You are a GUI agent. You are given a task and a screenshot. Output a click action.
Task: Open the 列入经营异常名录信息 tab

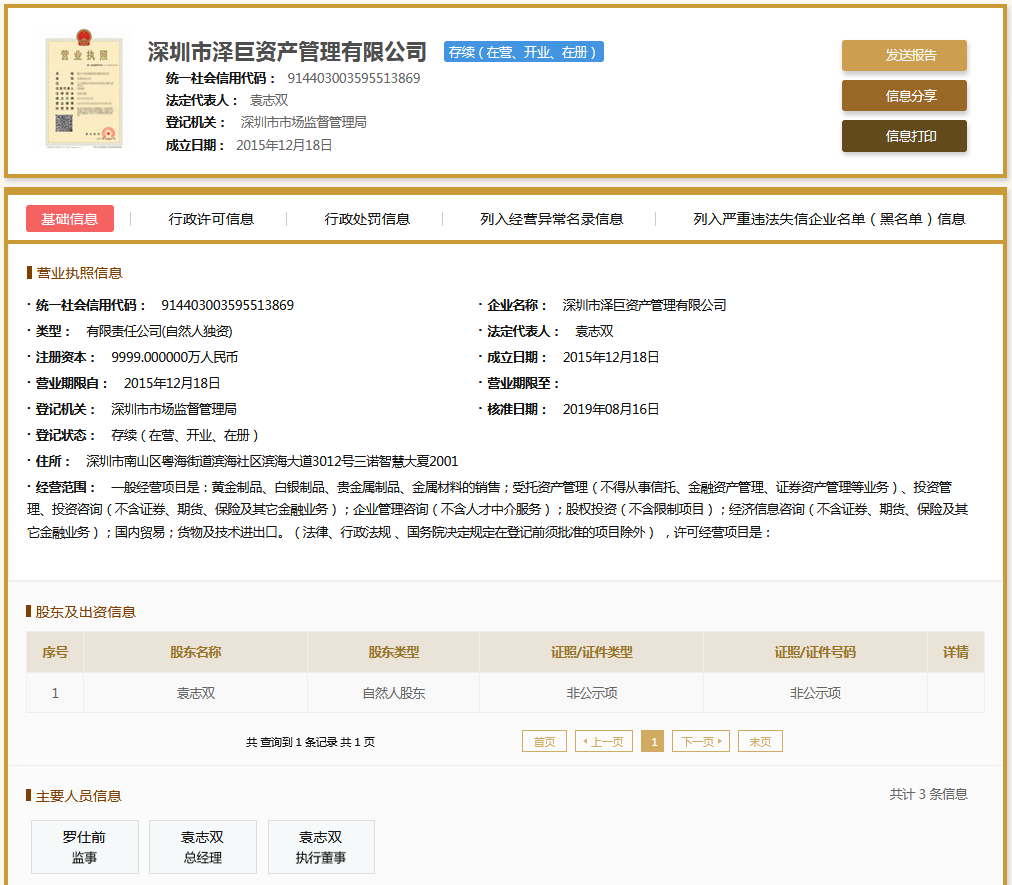tap(551, 219)
